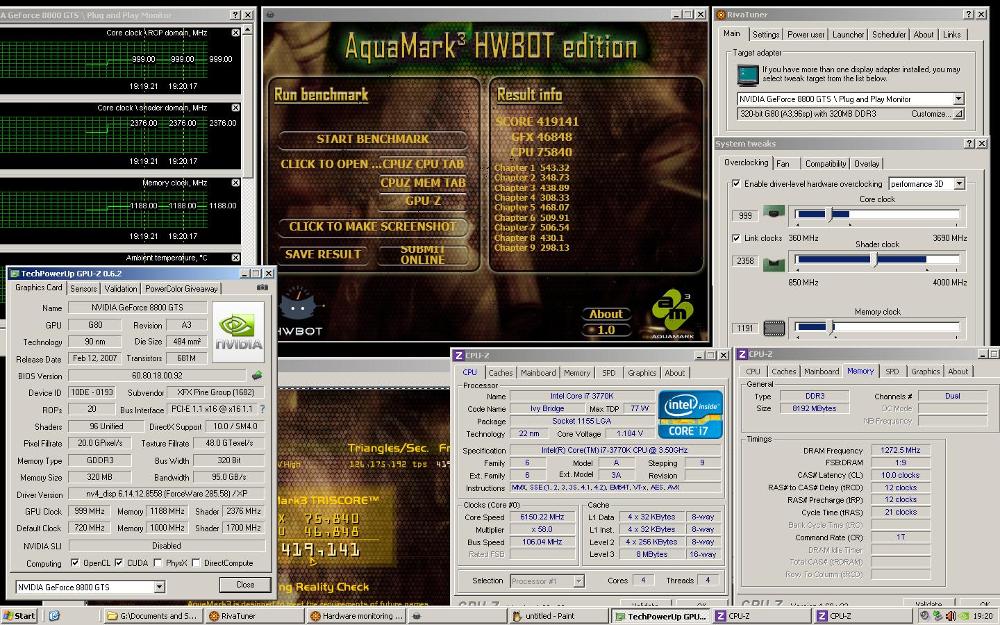Click the Core clock GPU chip icon
1000x625 pixels.
pos(774,212)
